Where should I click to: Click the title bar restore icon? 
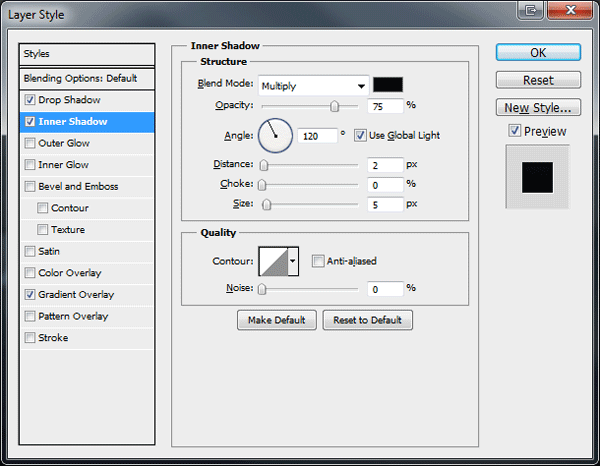pyautogui.click(x=531, y=10)
